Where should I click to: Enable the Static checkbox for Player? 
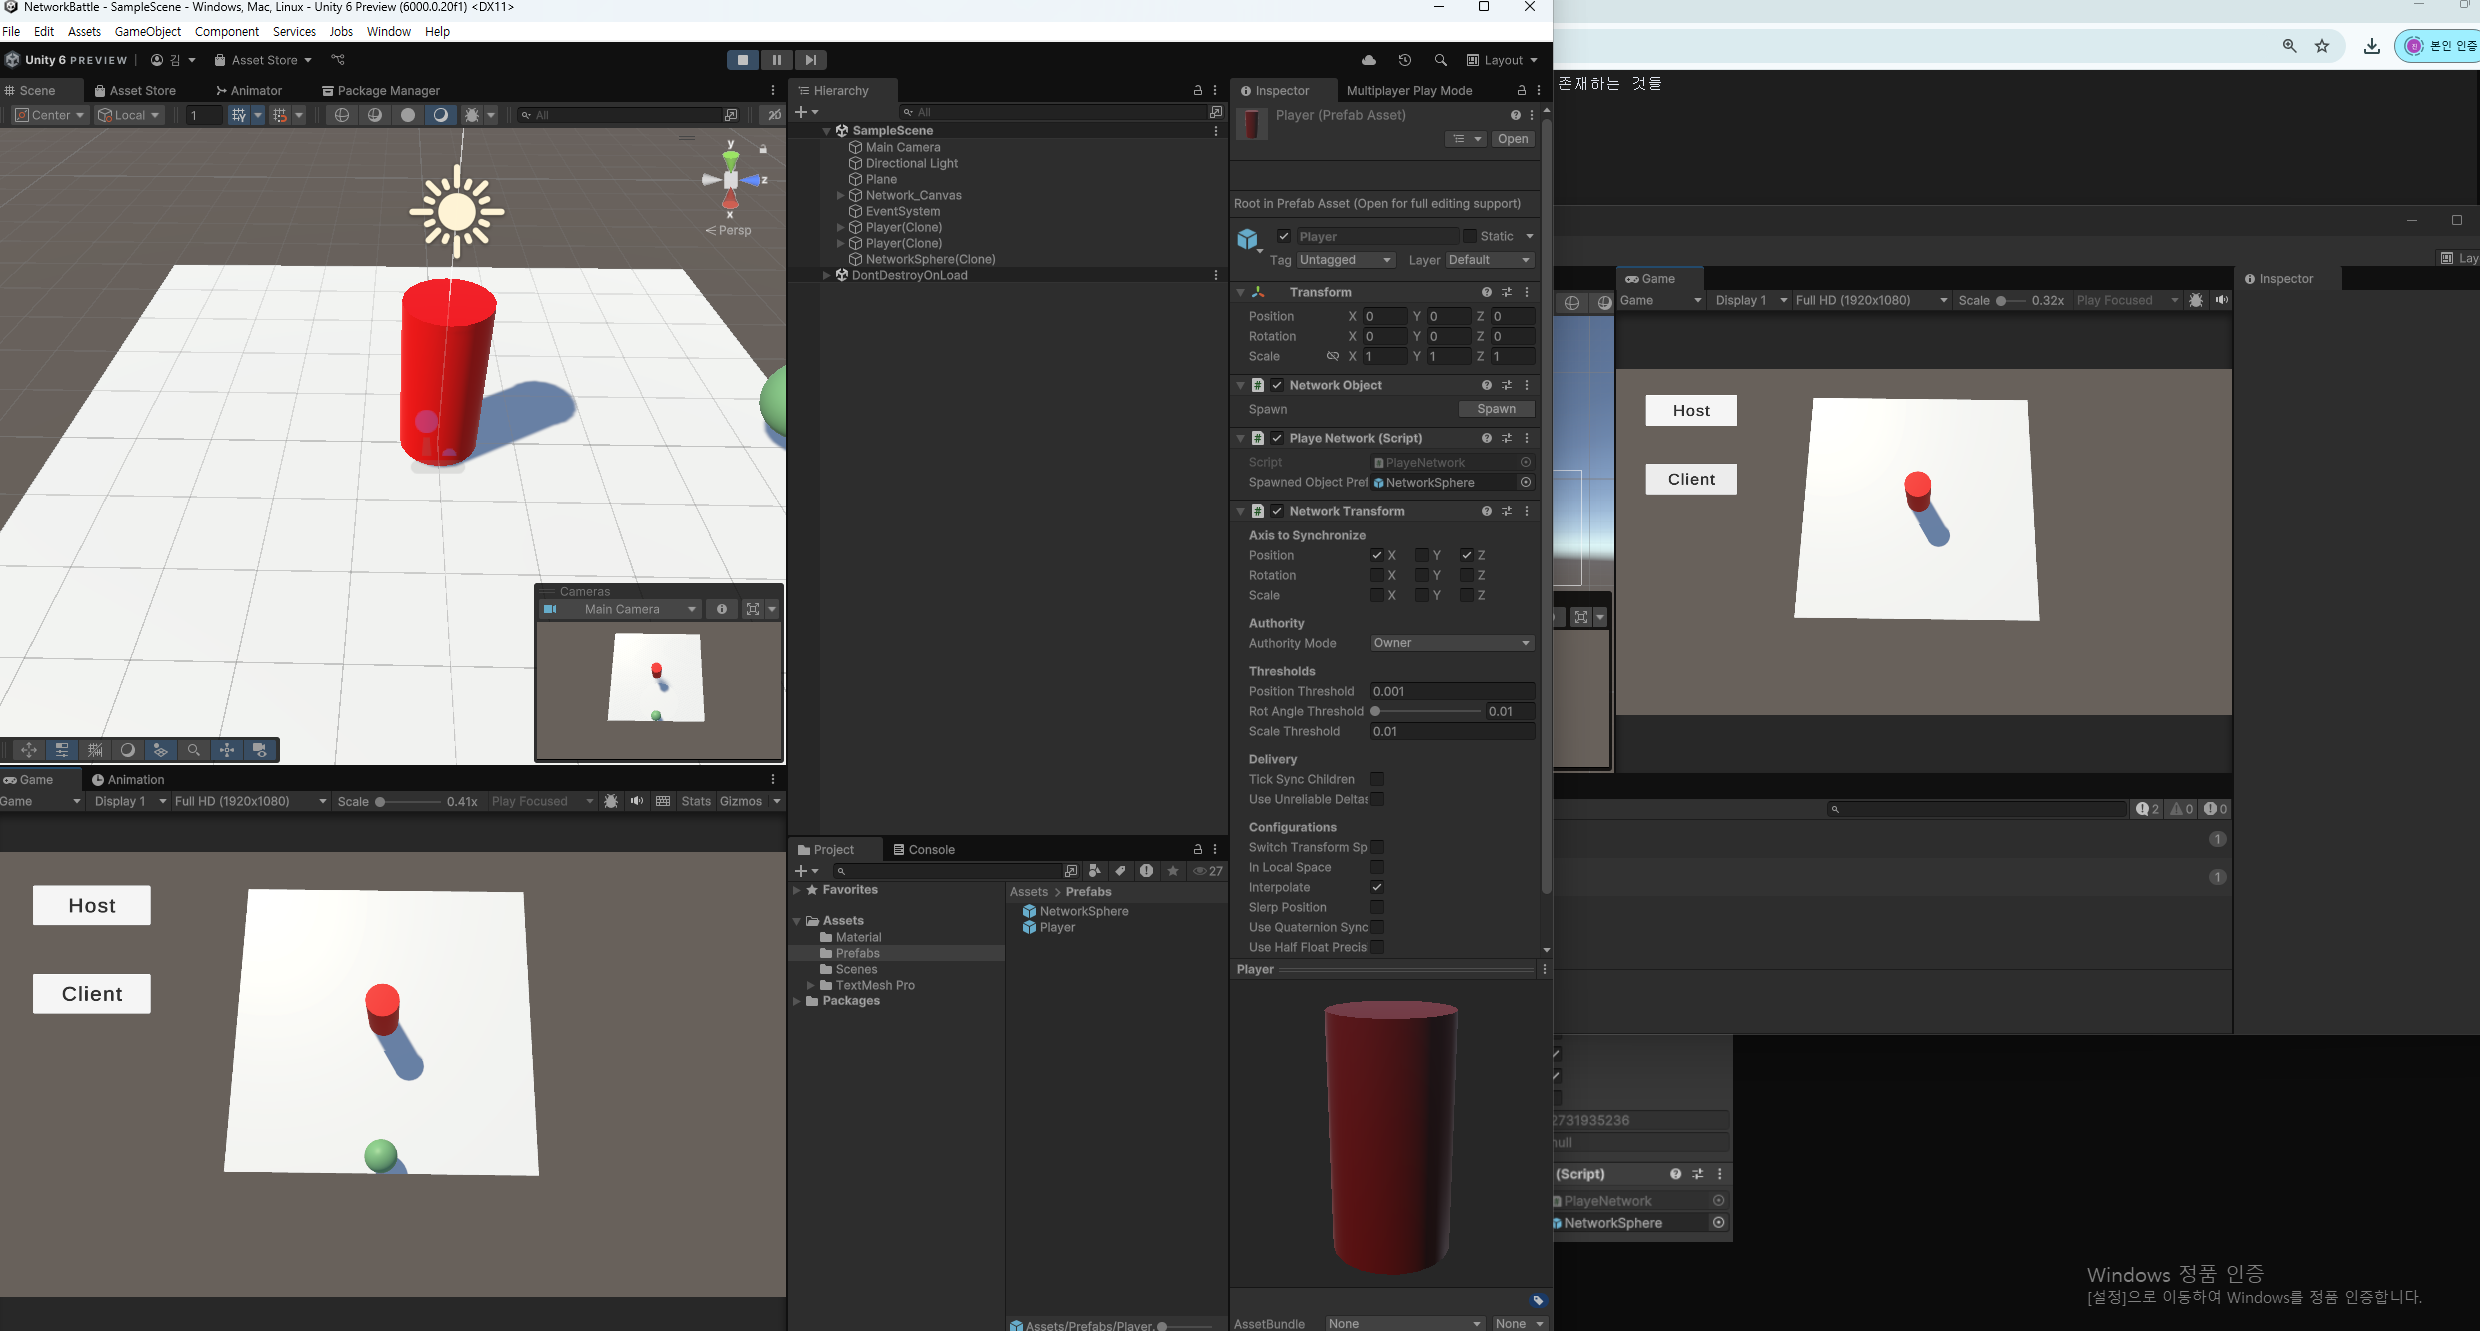(1469, 236)
